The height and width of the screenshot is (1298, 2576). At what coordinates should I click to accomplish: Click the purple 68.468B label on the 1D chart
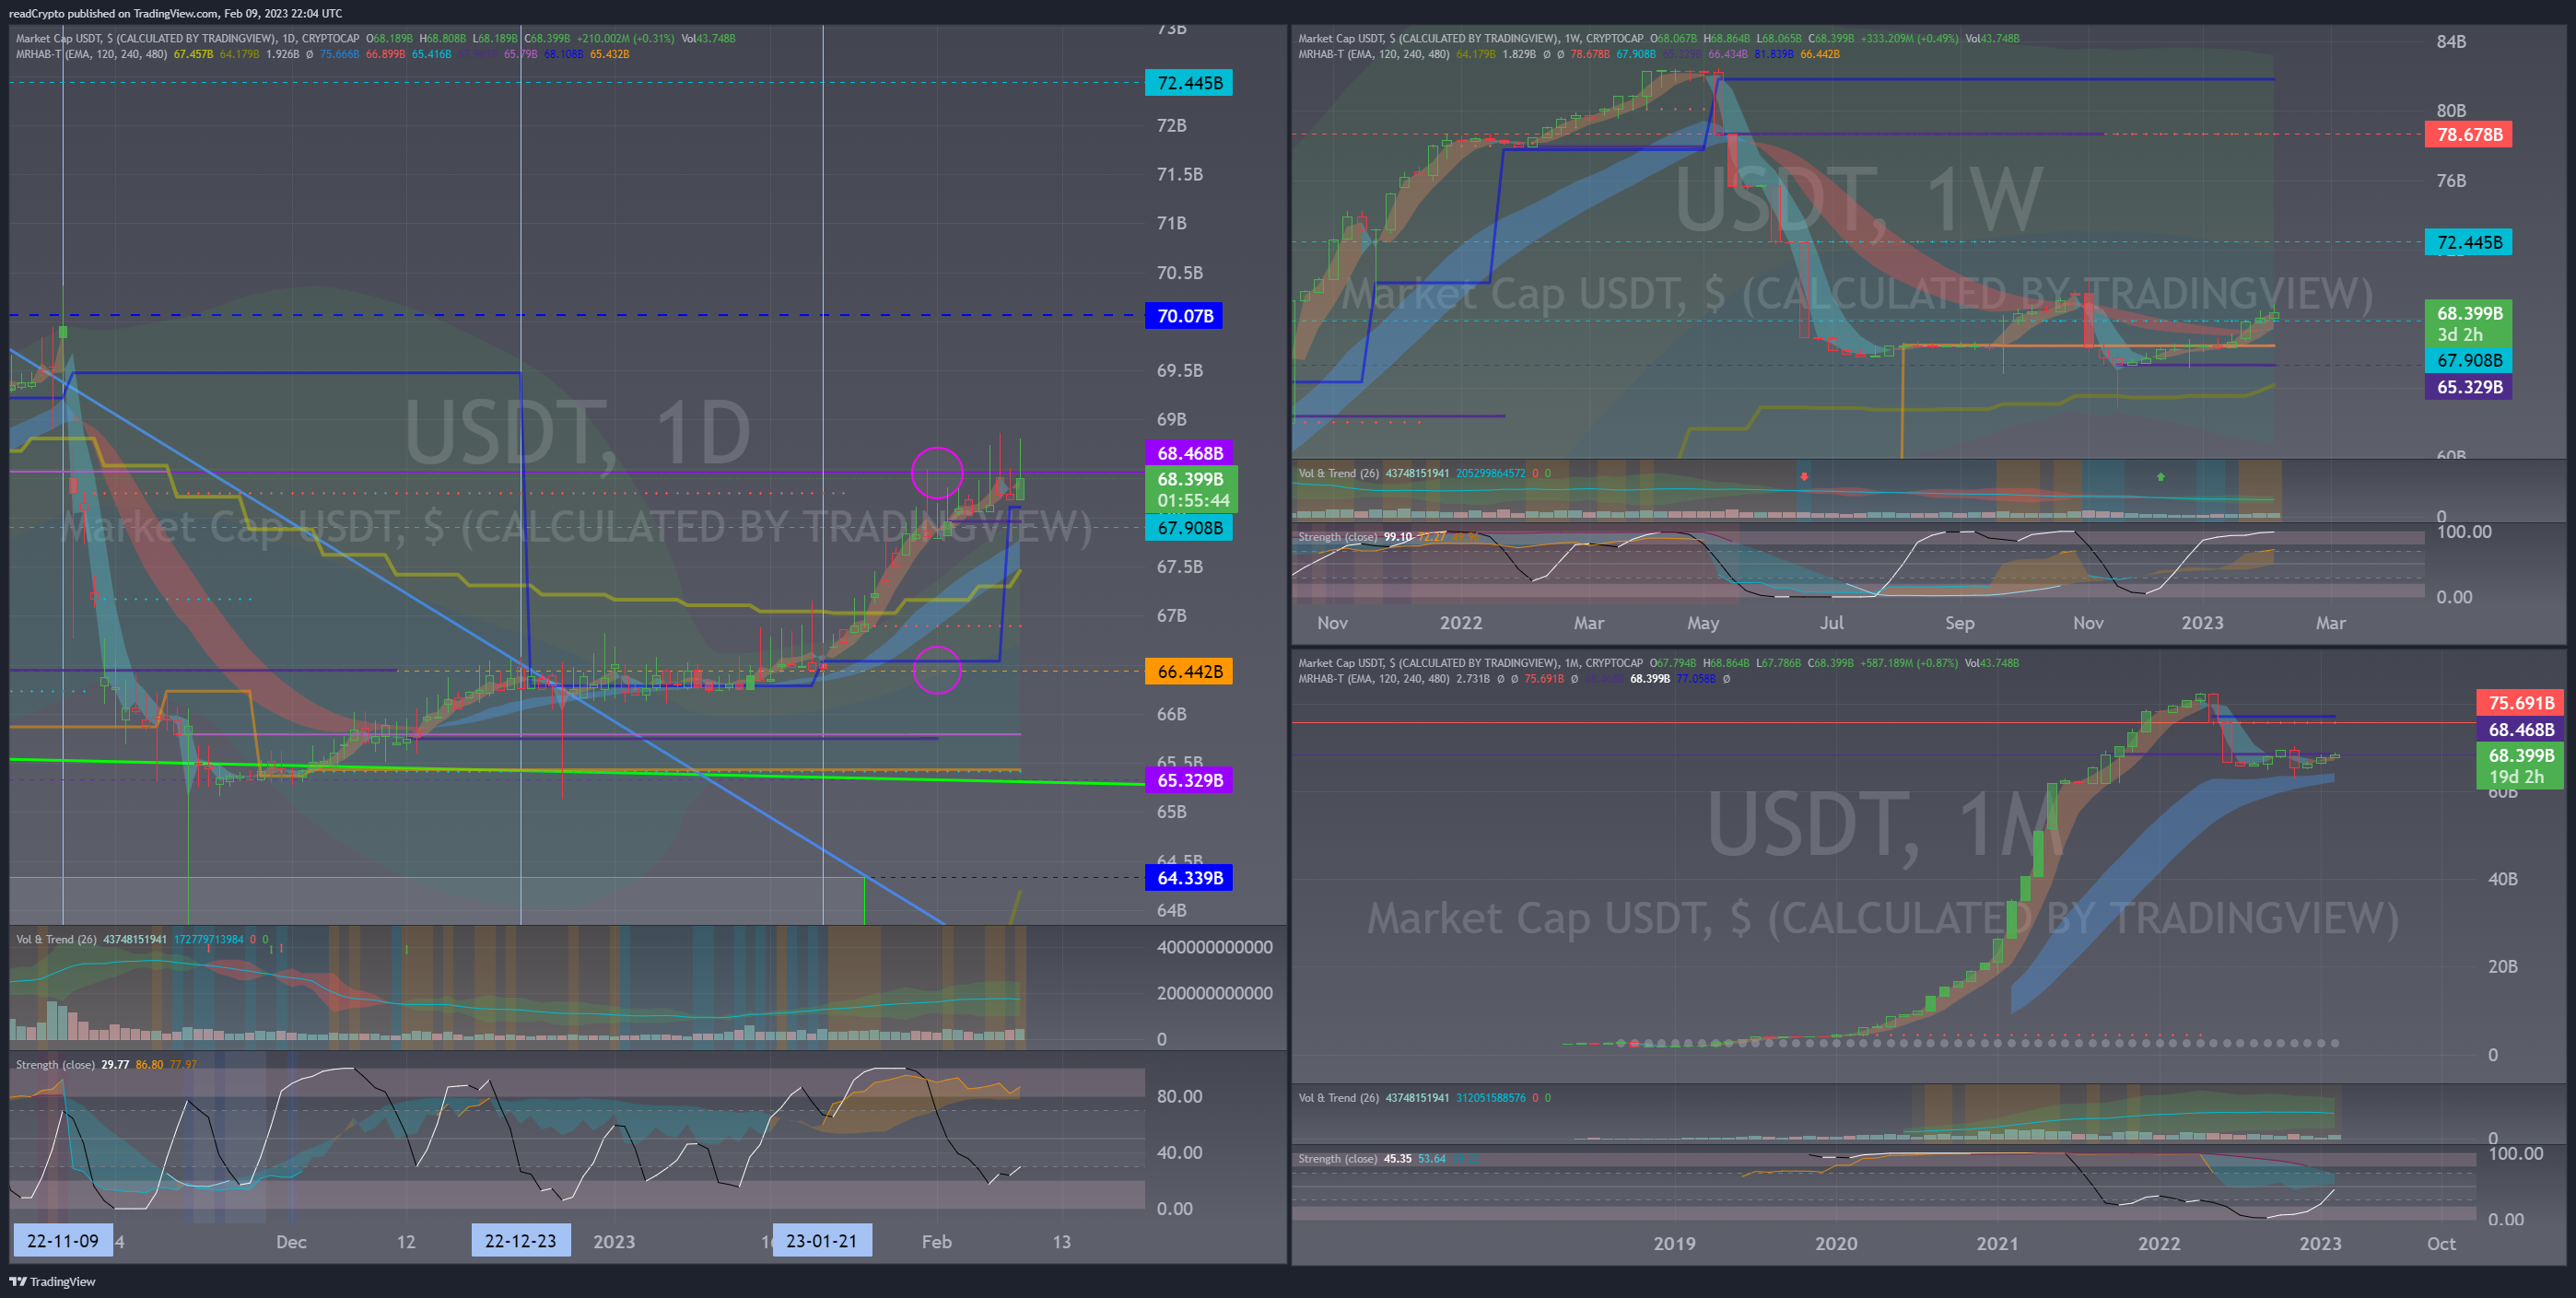[x=1189, y=453]
